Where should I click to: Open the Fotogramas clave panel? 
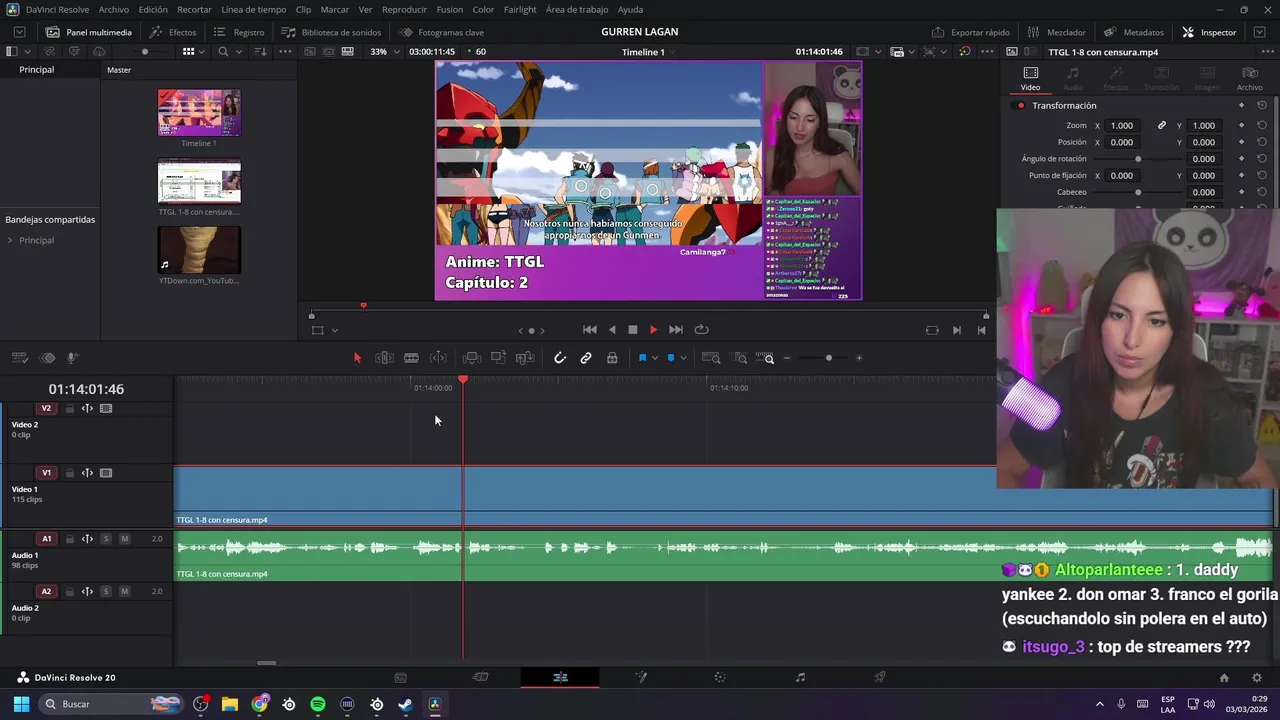pyautogui.click(x=441, y=32)
